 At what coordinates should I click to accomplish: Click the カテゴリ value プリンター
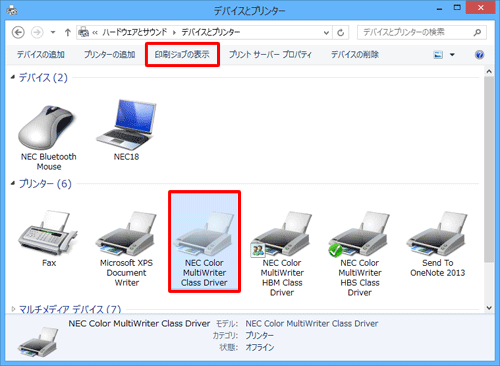(259, 335)
